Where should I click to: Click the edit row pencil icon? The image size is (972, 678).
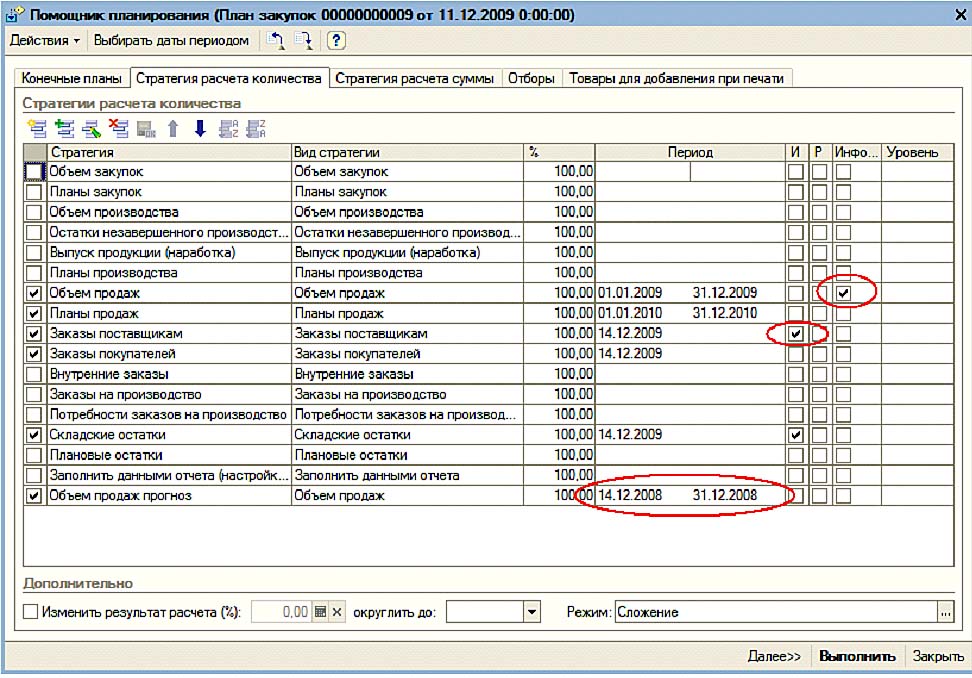point(92,128)
